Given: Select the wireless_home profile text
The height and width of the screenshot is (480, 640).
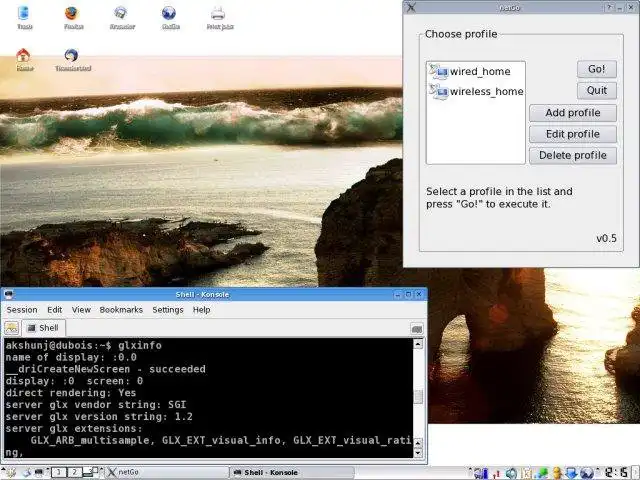Looking at the screenshot, I should click(x=487, y=91).
